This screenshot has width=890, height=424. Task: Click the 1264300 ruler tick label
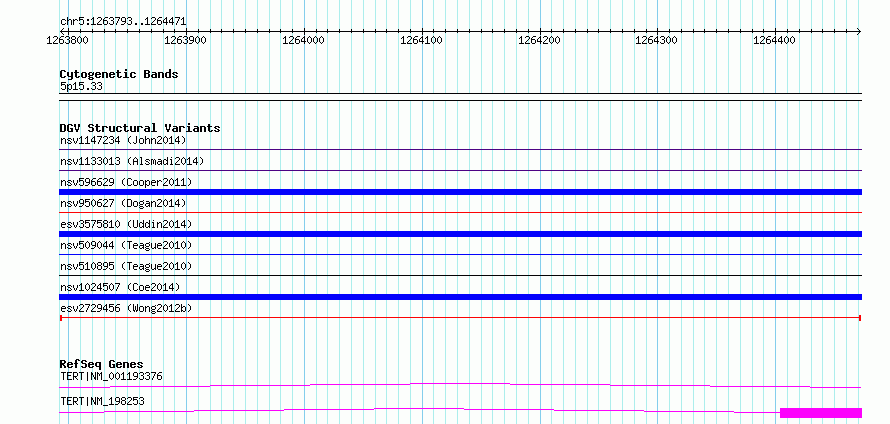(657, 40)
